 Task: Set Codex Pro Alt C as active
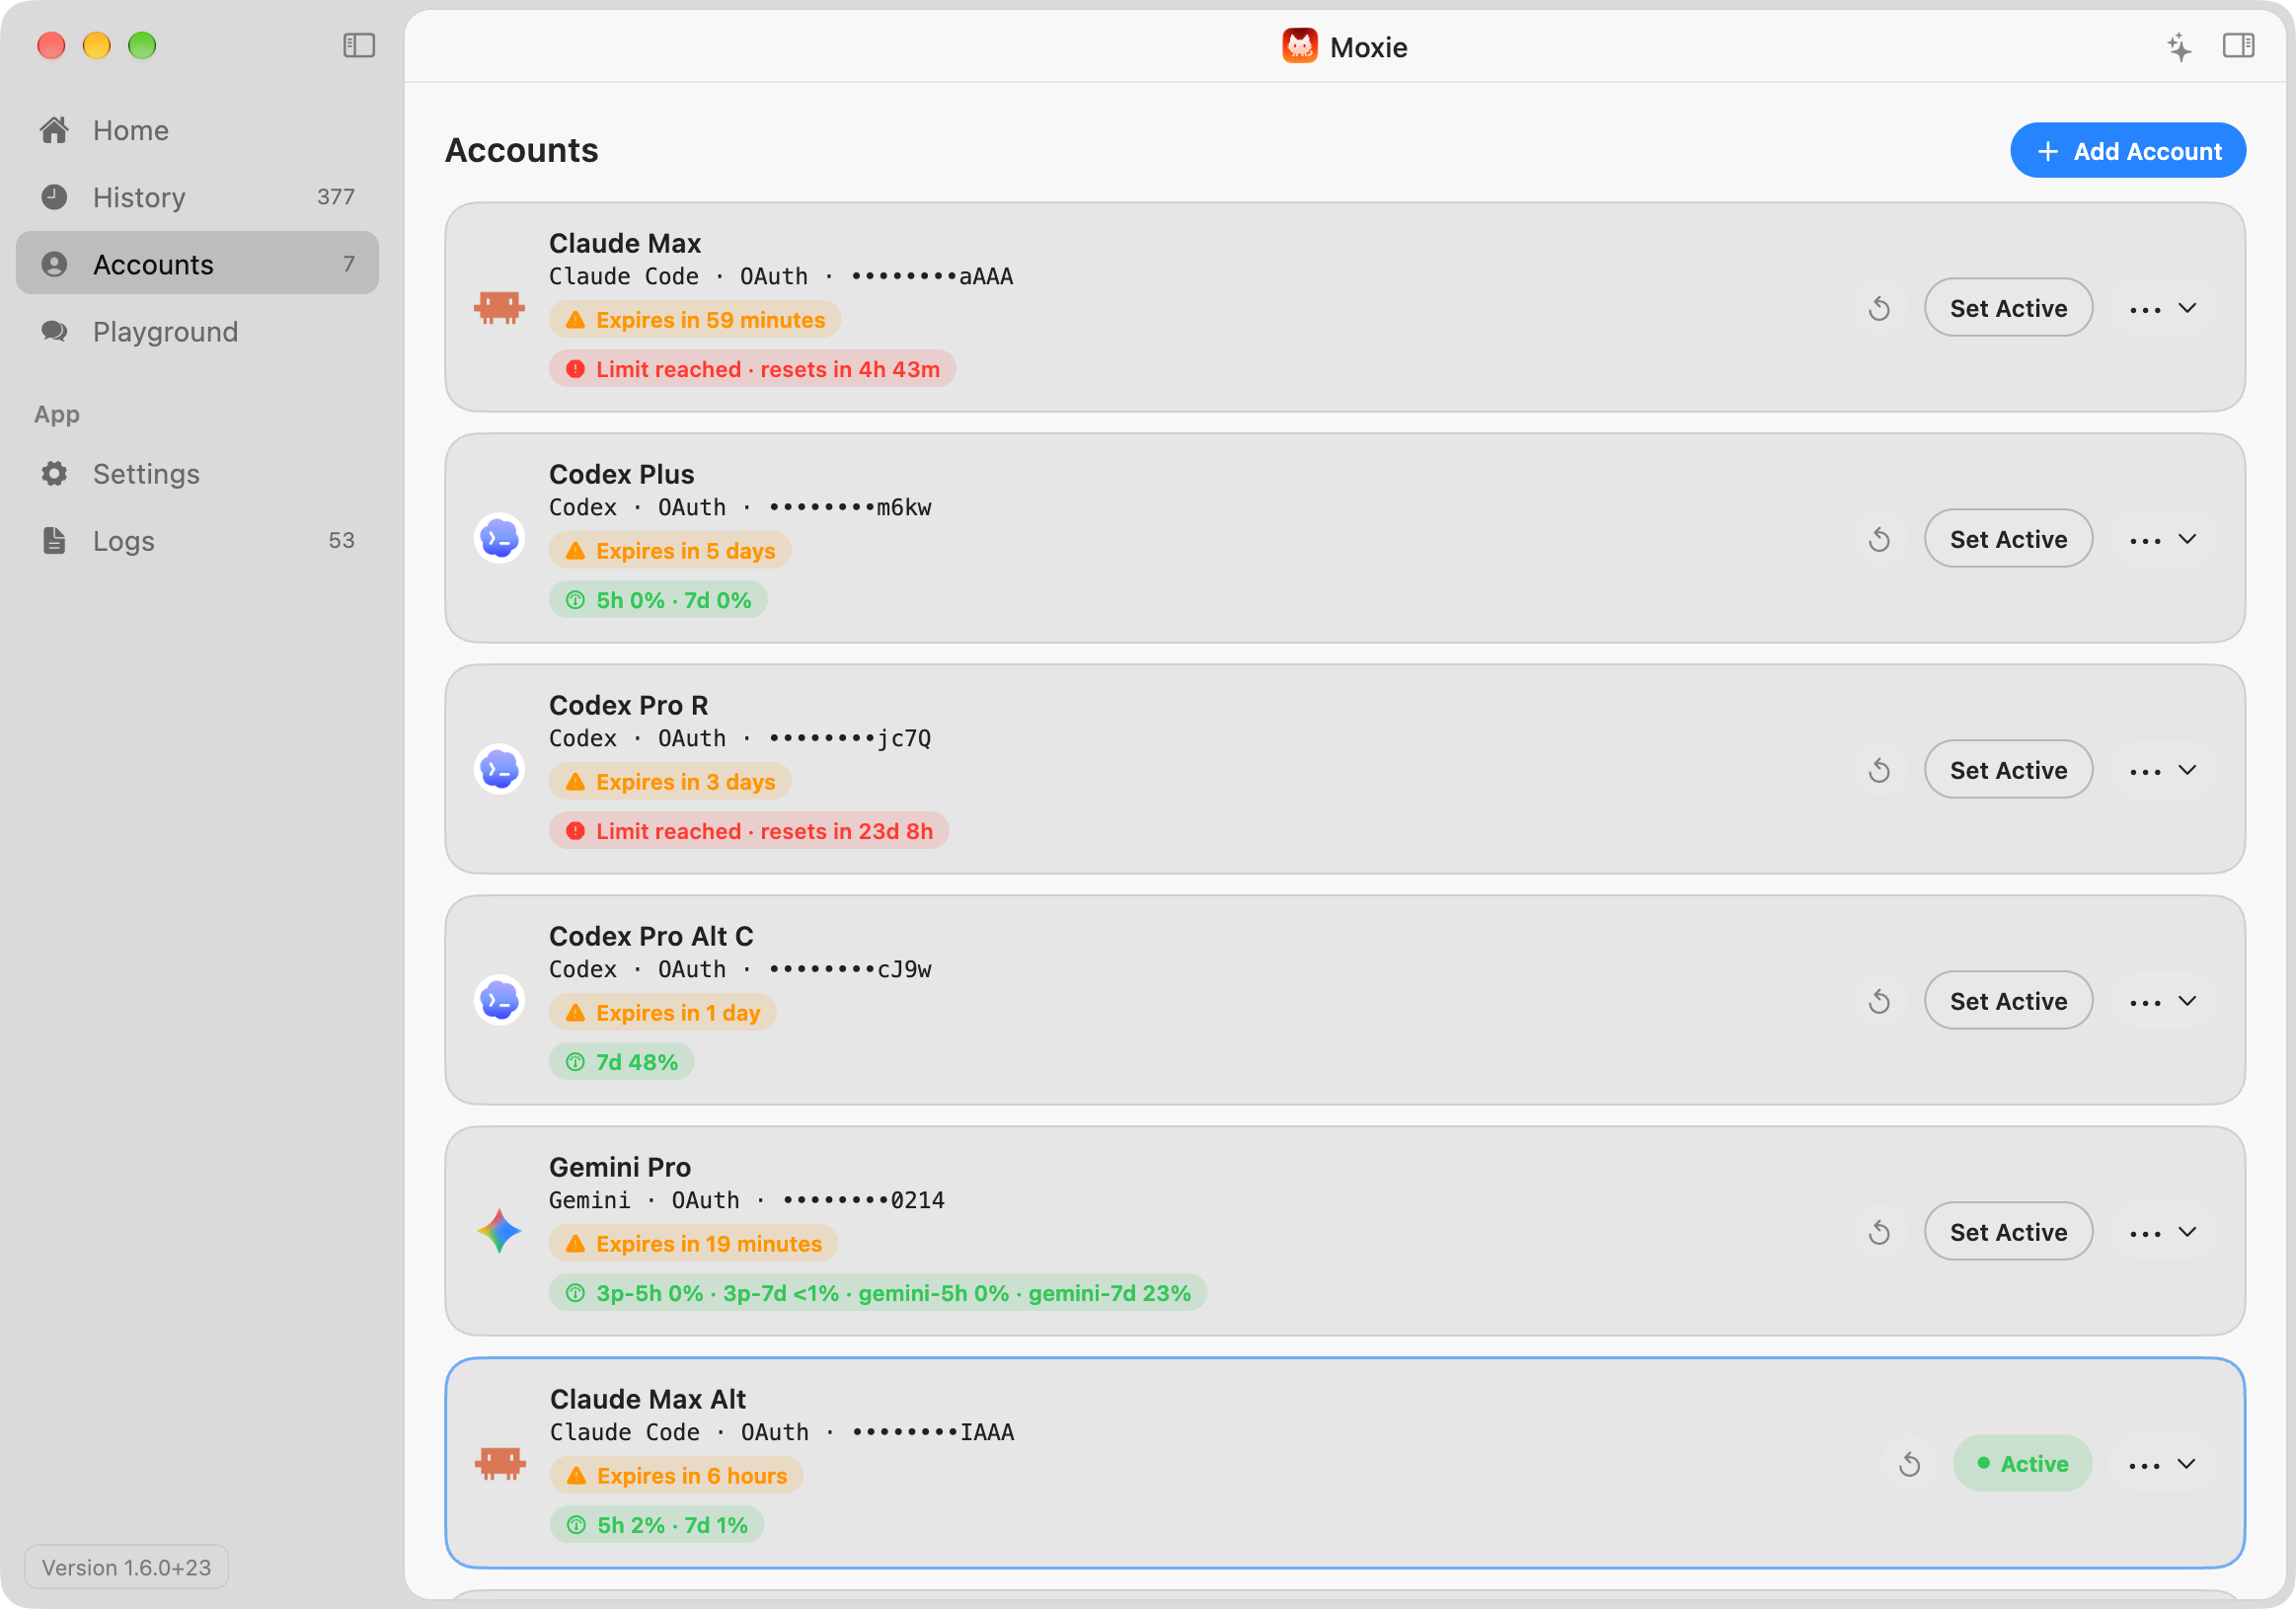pyautogui.click(x=2008, y=1001)
